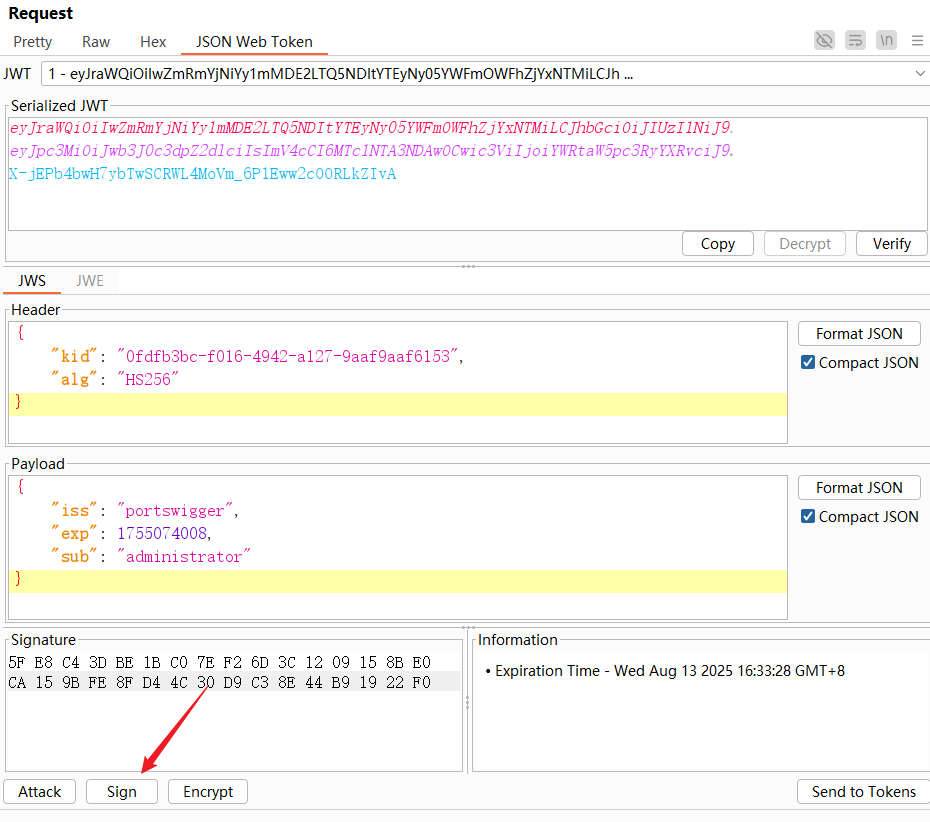The height and width of the screenshot is (822, 930).
Task: Open the JWE tab
Action: (x=90, y=281)
